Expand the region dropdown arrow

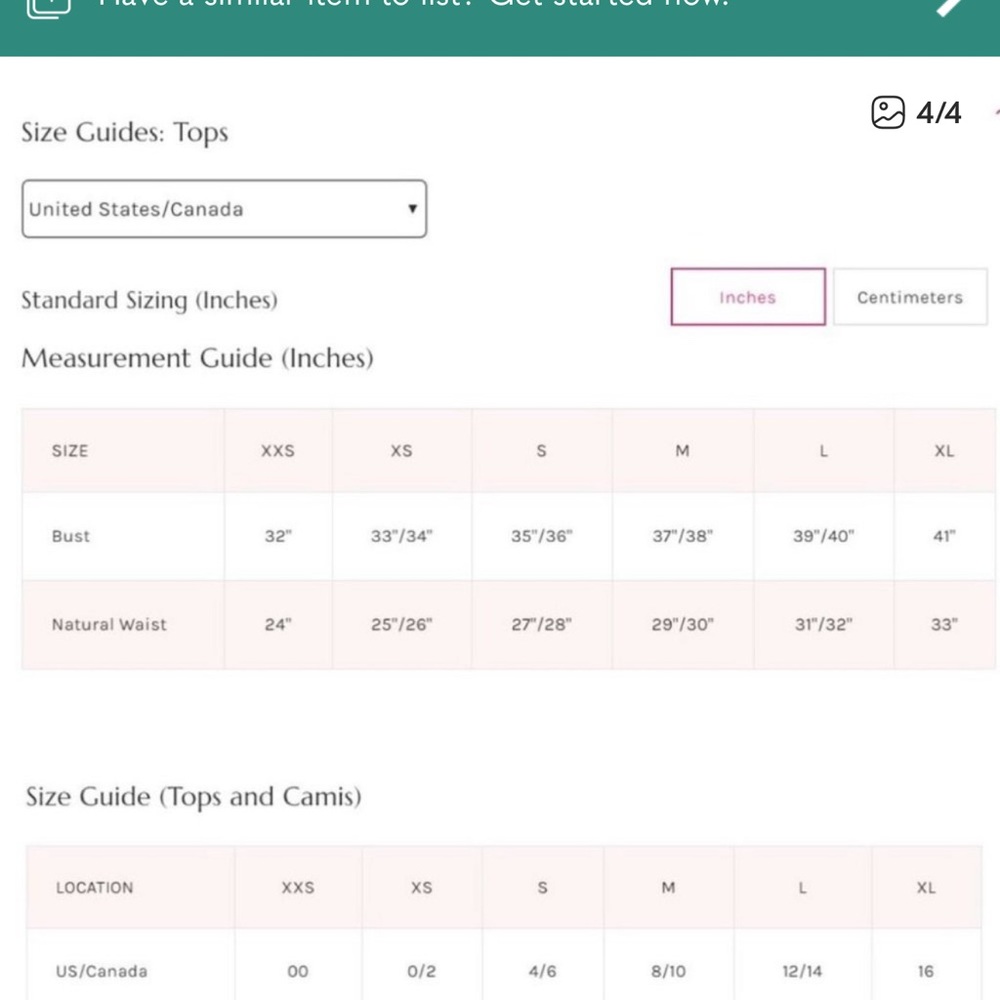pos(413,209)
